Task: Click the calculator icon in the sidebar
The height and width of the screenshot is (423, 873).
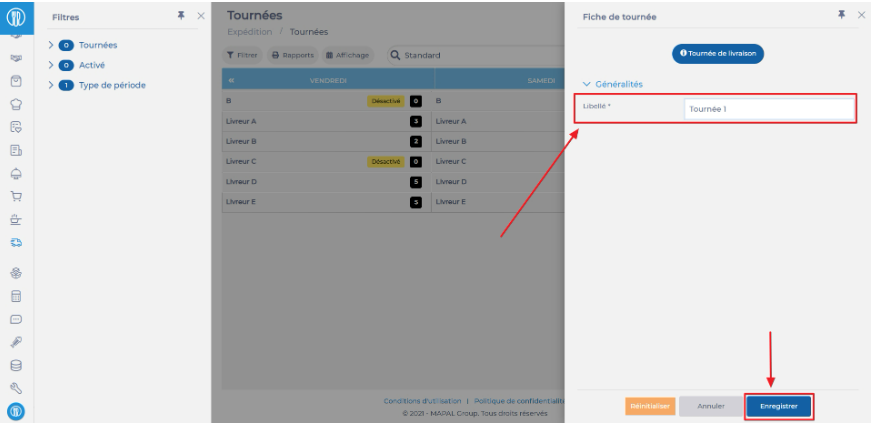Action: [x=16, y=297]
